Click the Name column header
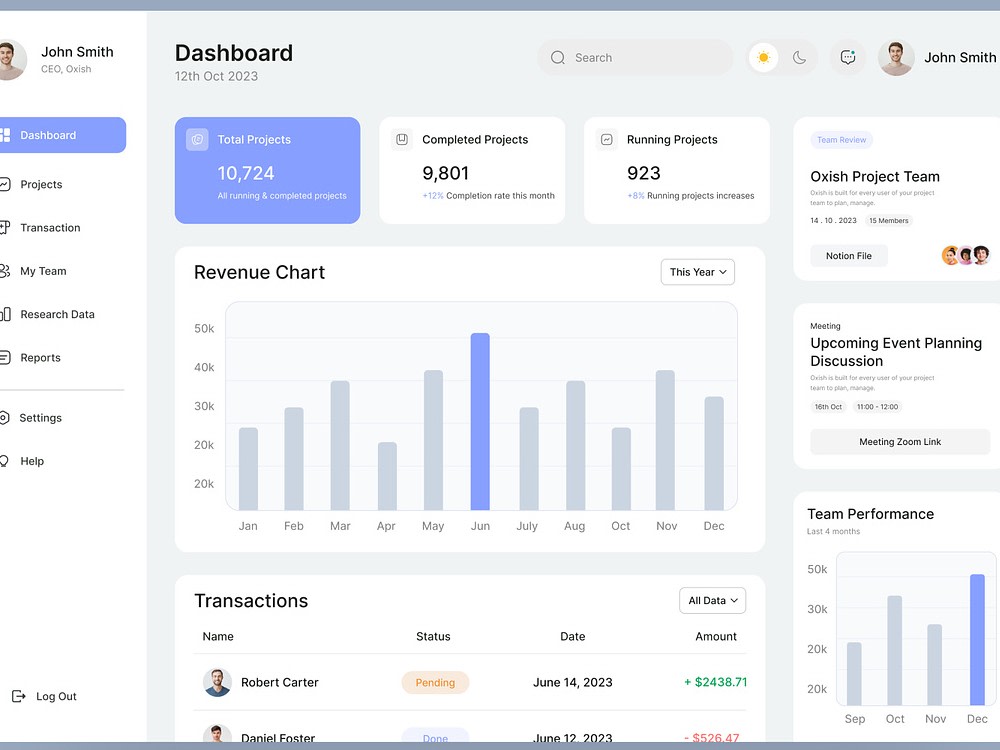 tap(218, 636)
